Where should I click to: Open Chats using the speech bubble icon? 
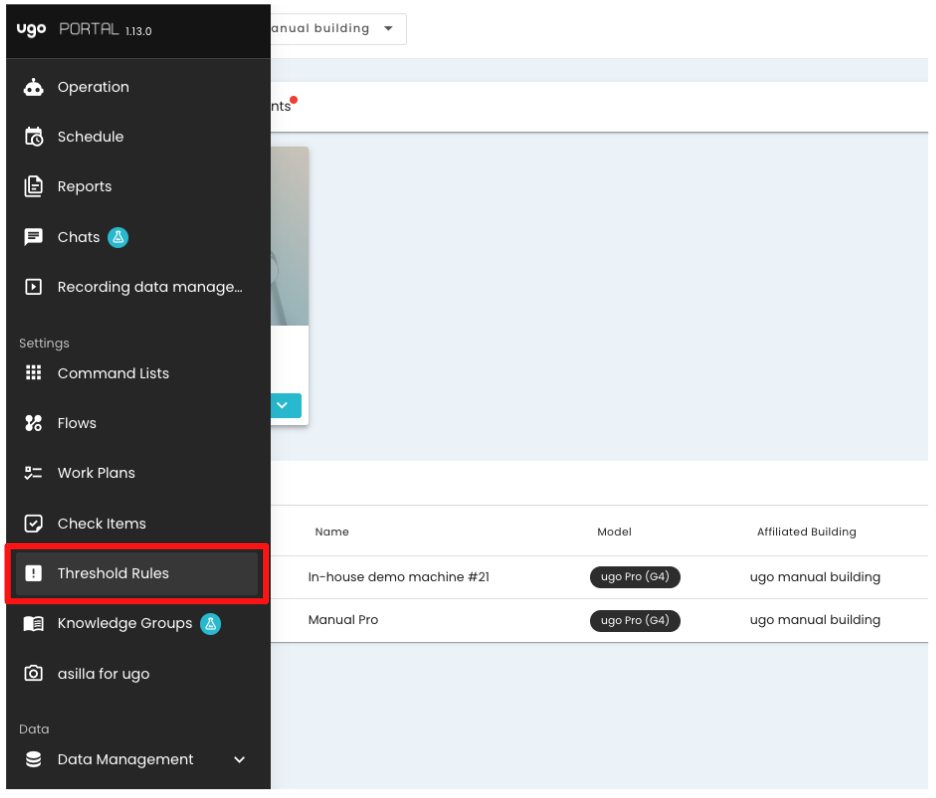(x=33, y=237)
